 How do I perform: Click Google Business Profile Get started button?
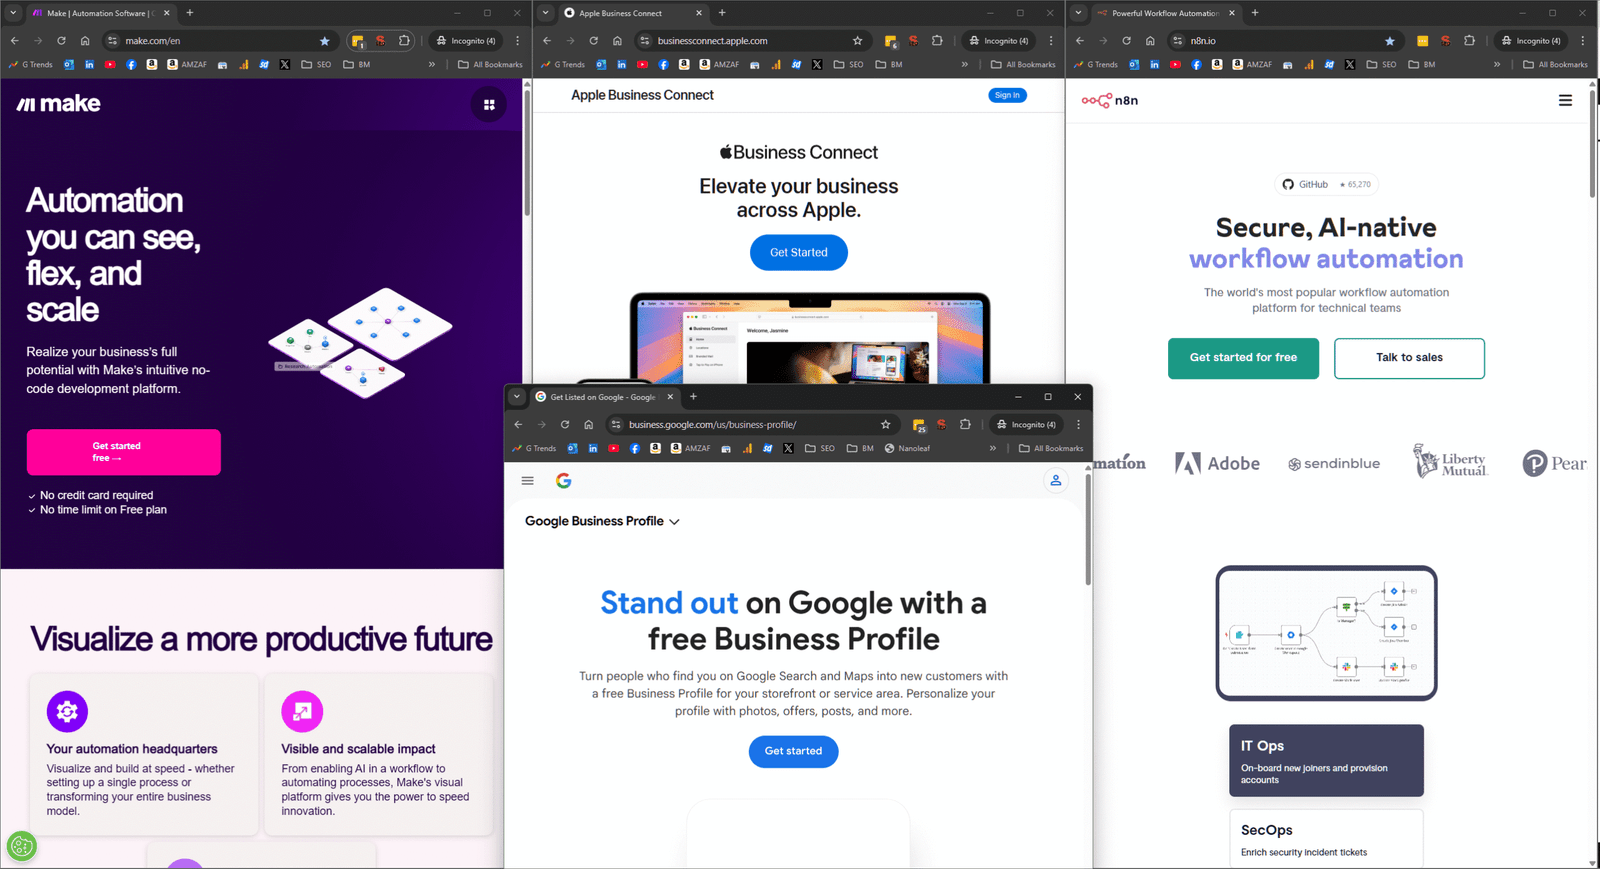tap(793, 751)
